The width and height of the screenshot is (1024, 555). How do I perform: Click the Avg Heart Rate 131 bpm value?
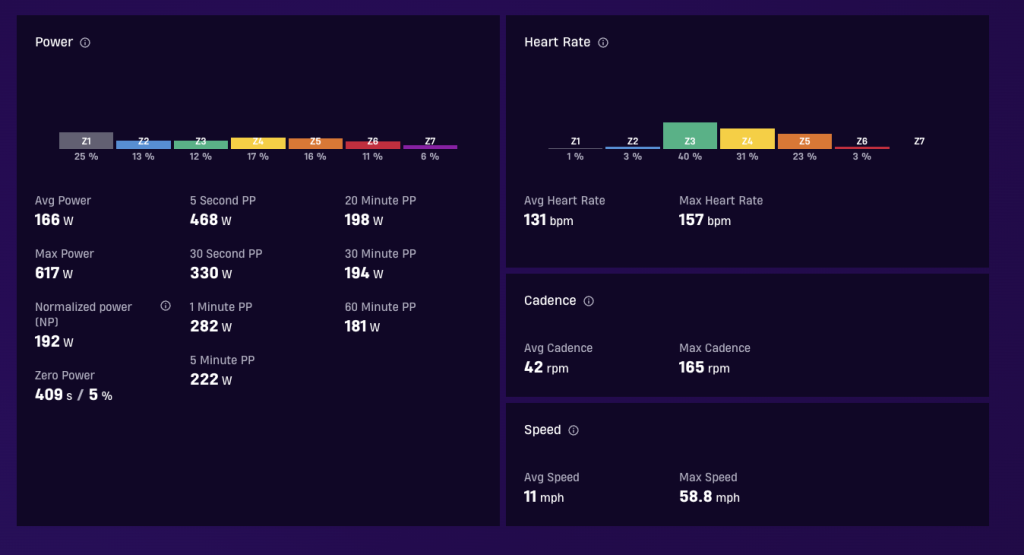(x=549, y=220)
